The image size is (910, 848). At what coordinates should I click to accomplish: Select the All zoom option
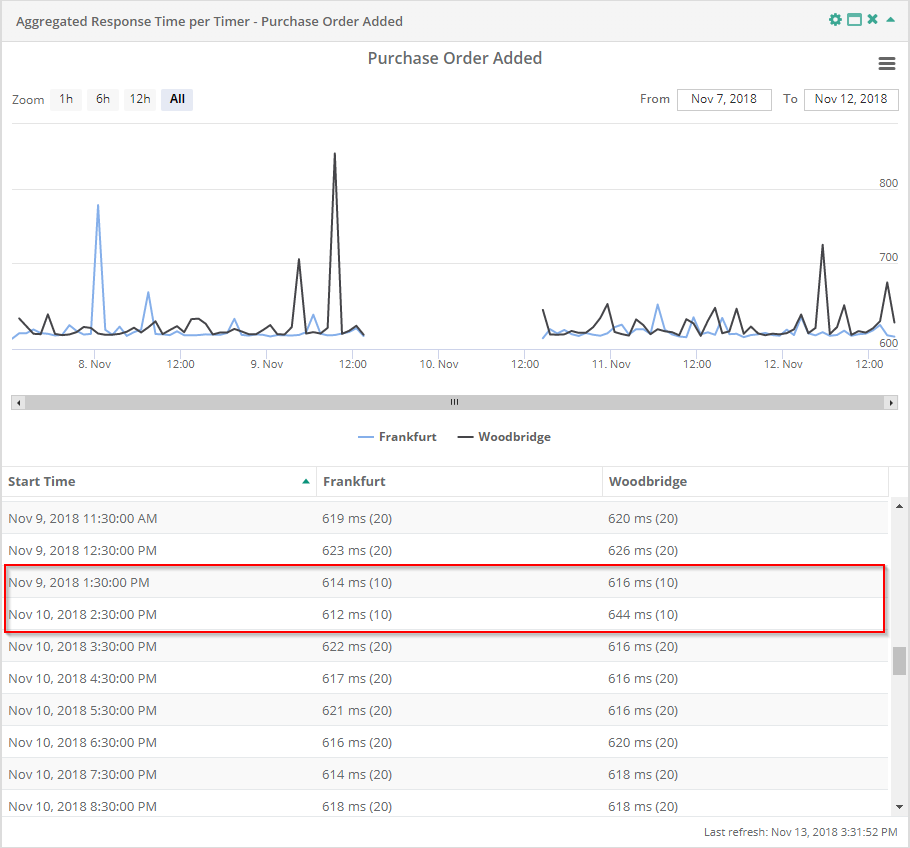pos(176,99)
